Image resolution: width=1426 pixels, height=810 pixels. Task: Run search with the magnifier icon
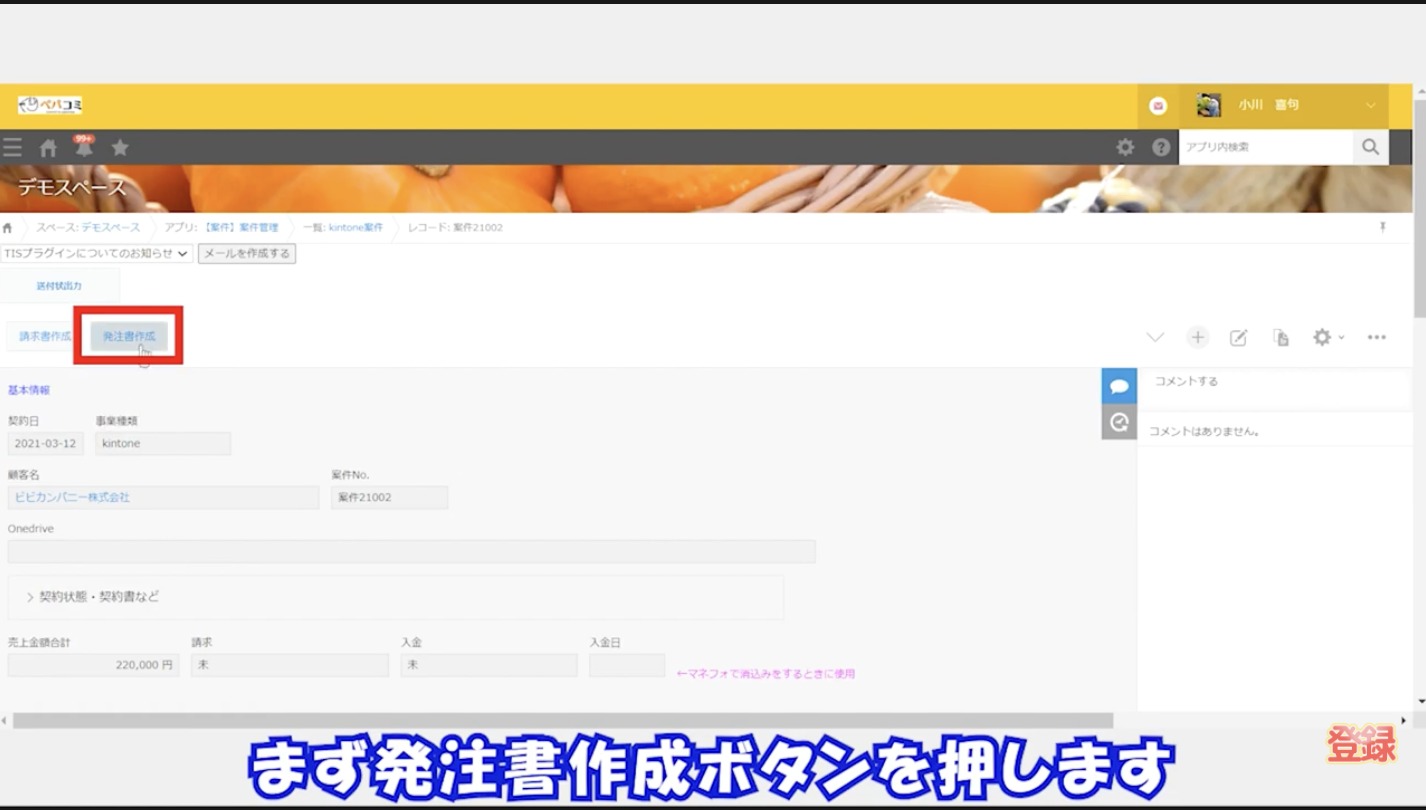pos(1370,147)
